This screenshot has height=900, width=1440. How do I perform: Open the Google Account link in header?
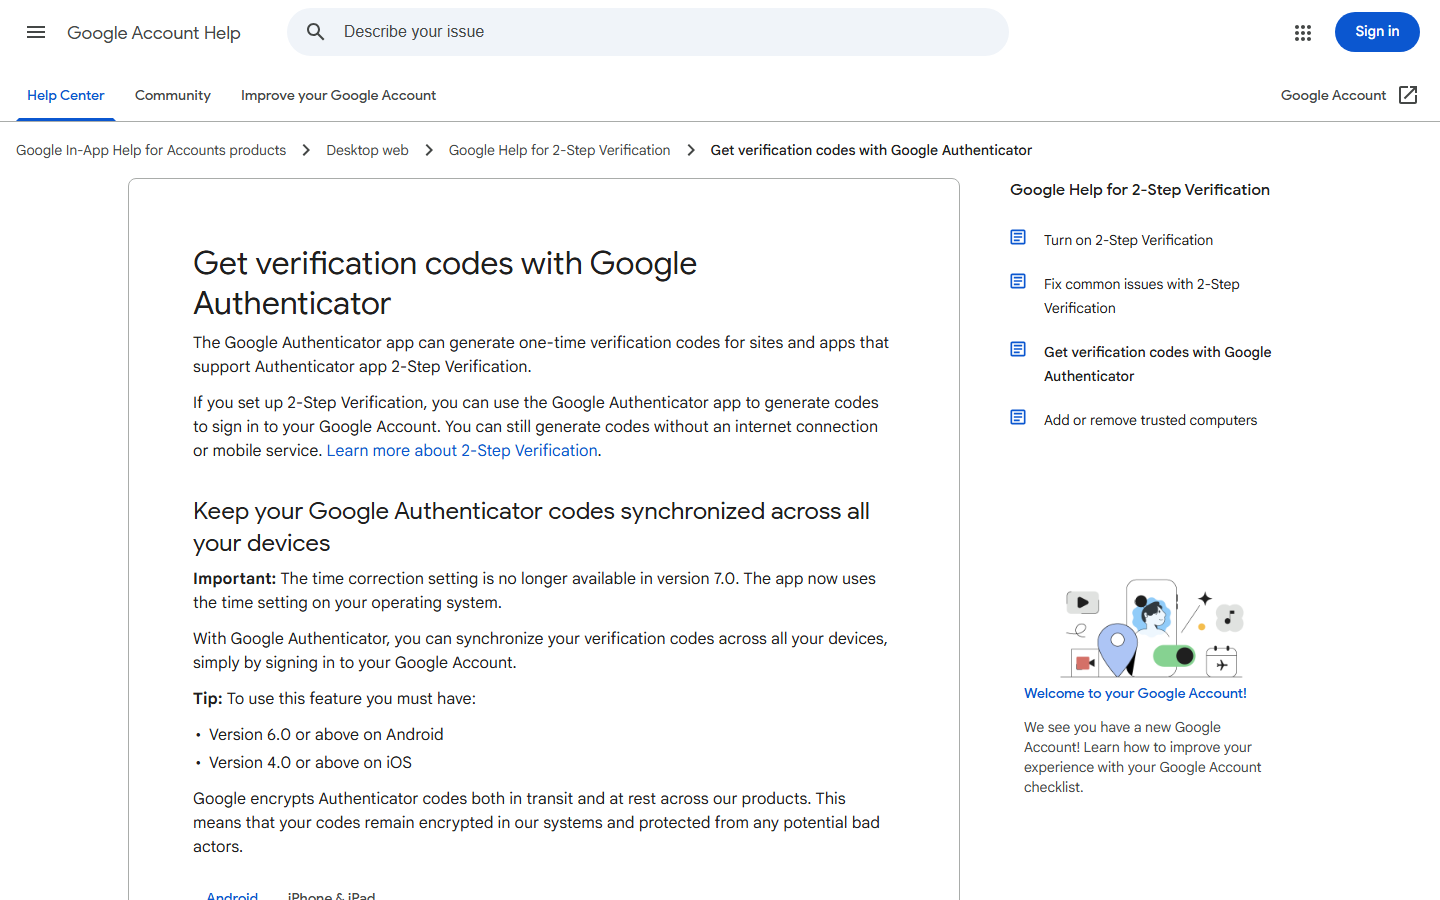click(x=1333, y=95)
